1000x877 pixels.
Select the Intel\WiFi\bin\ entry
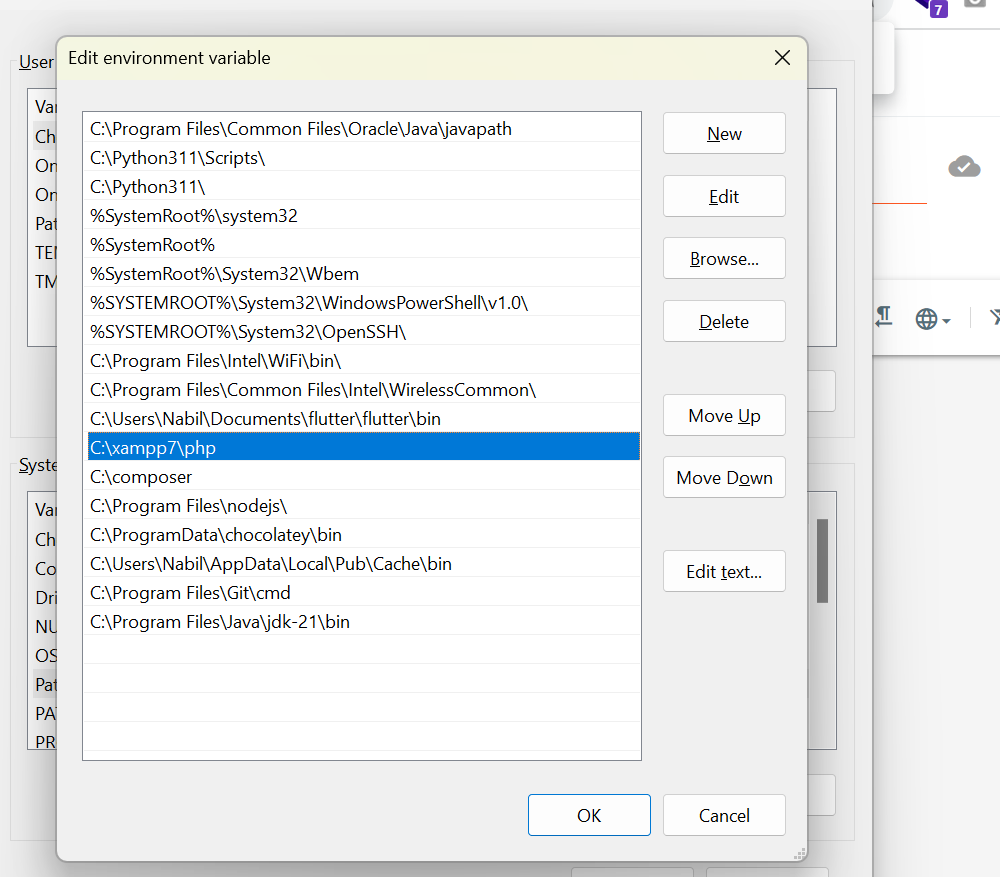coord(364,361)
